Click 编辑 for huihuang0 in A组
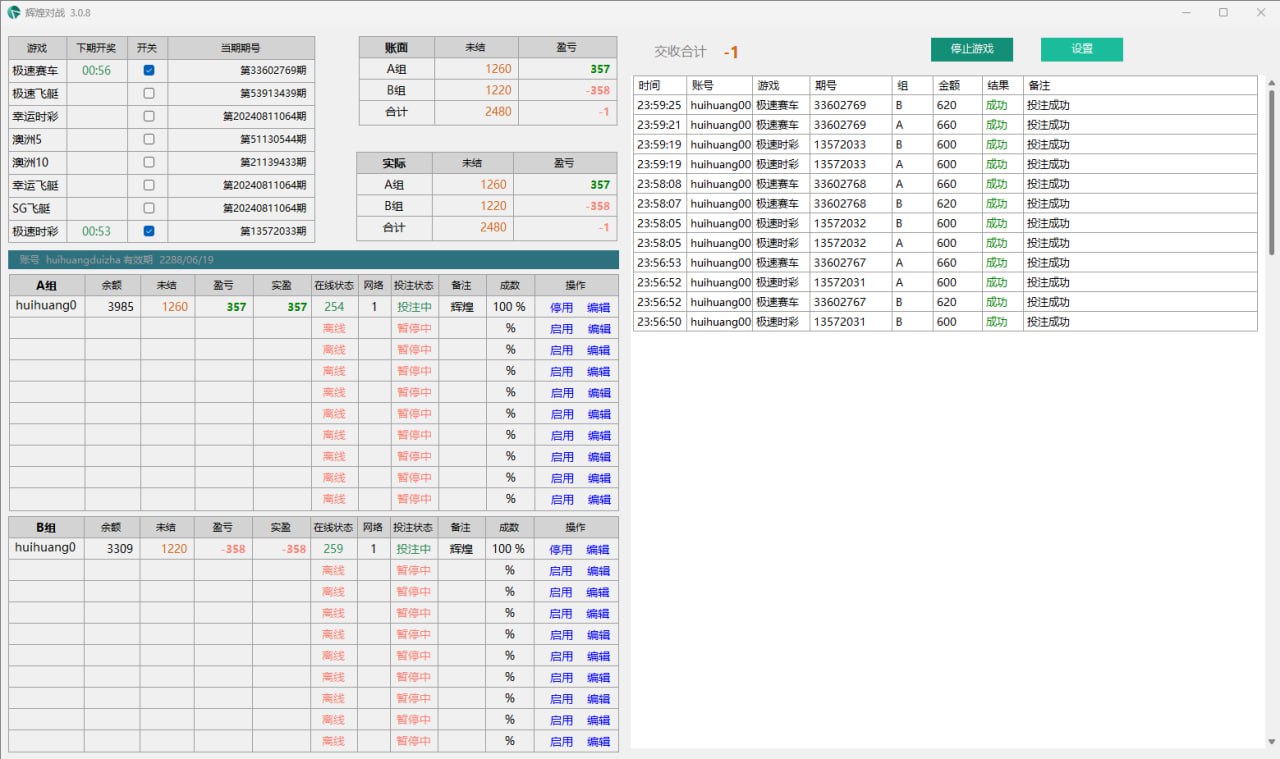The image size is (1280, 759). 598,308
